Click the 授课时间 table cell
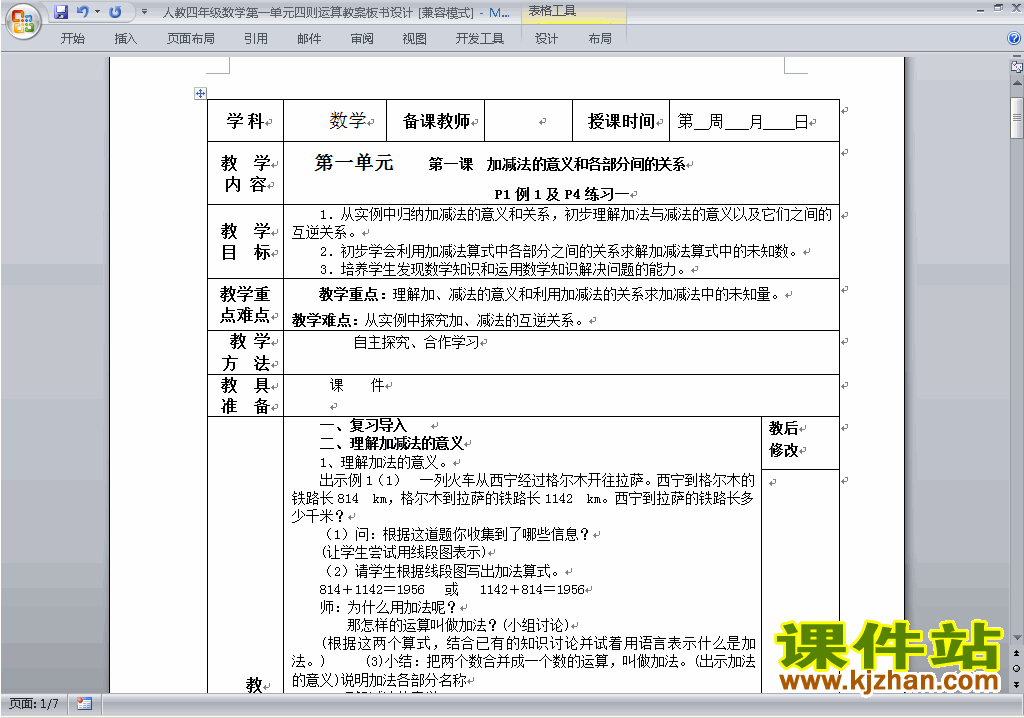Screen dimensions: 1024x718 621,121
